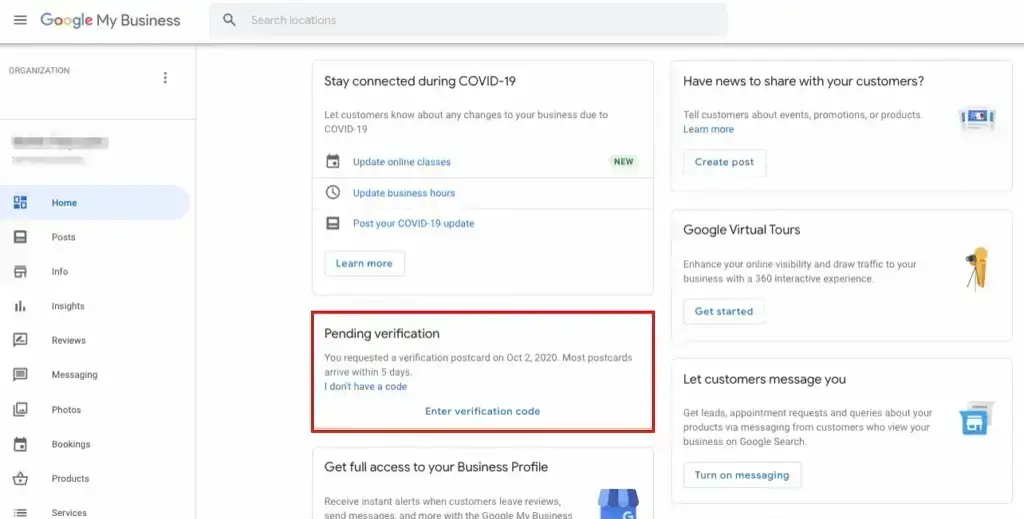Open organization three-dot options menu

pos(165,78)
